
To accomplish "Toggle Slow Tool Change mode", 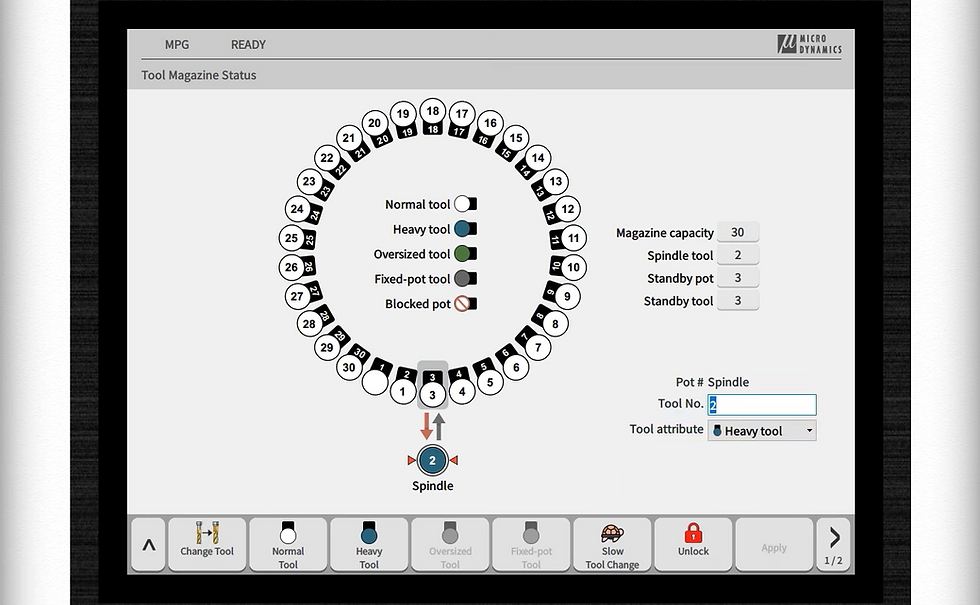I will (612, 544).
